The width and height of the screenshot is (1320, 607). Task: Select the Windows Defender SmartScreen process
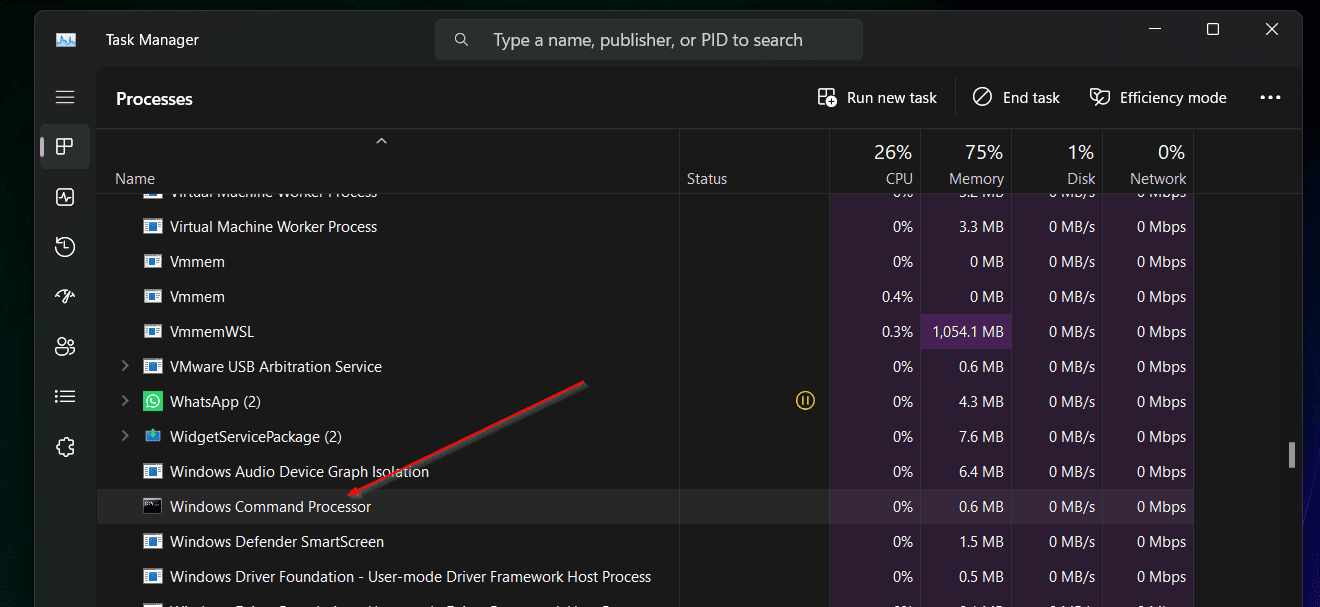click(x=277, y=541)
